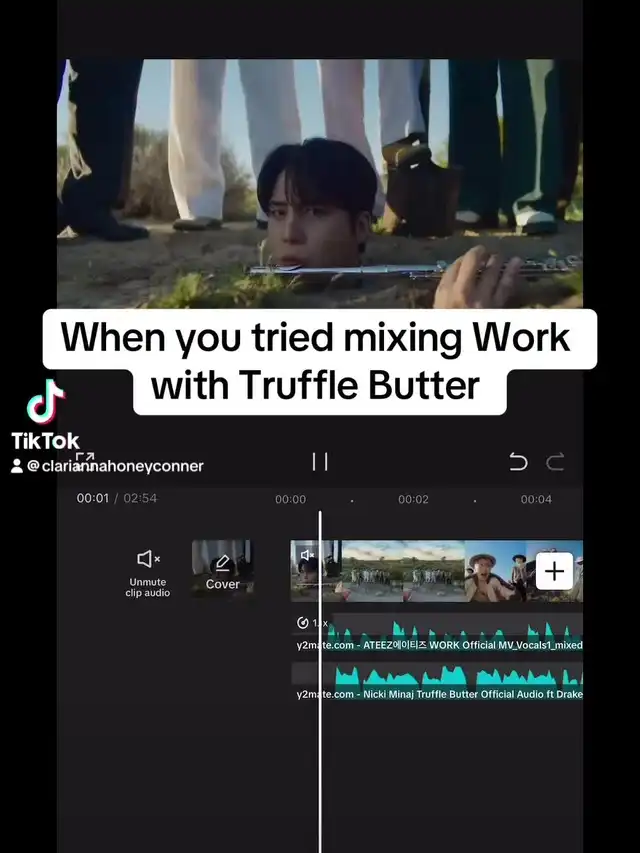
Task: Select the landscape group scene video clip
Action: [403, 571]
